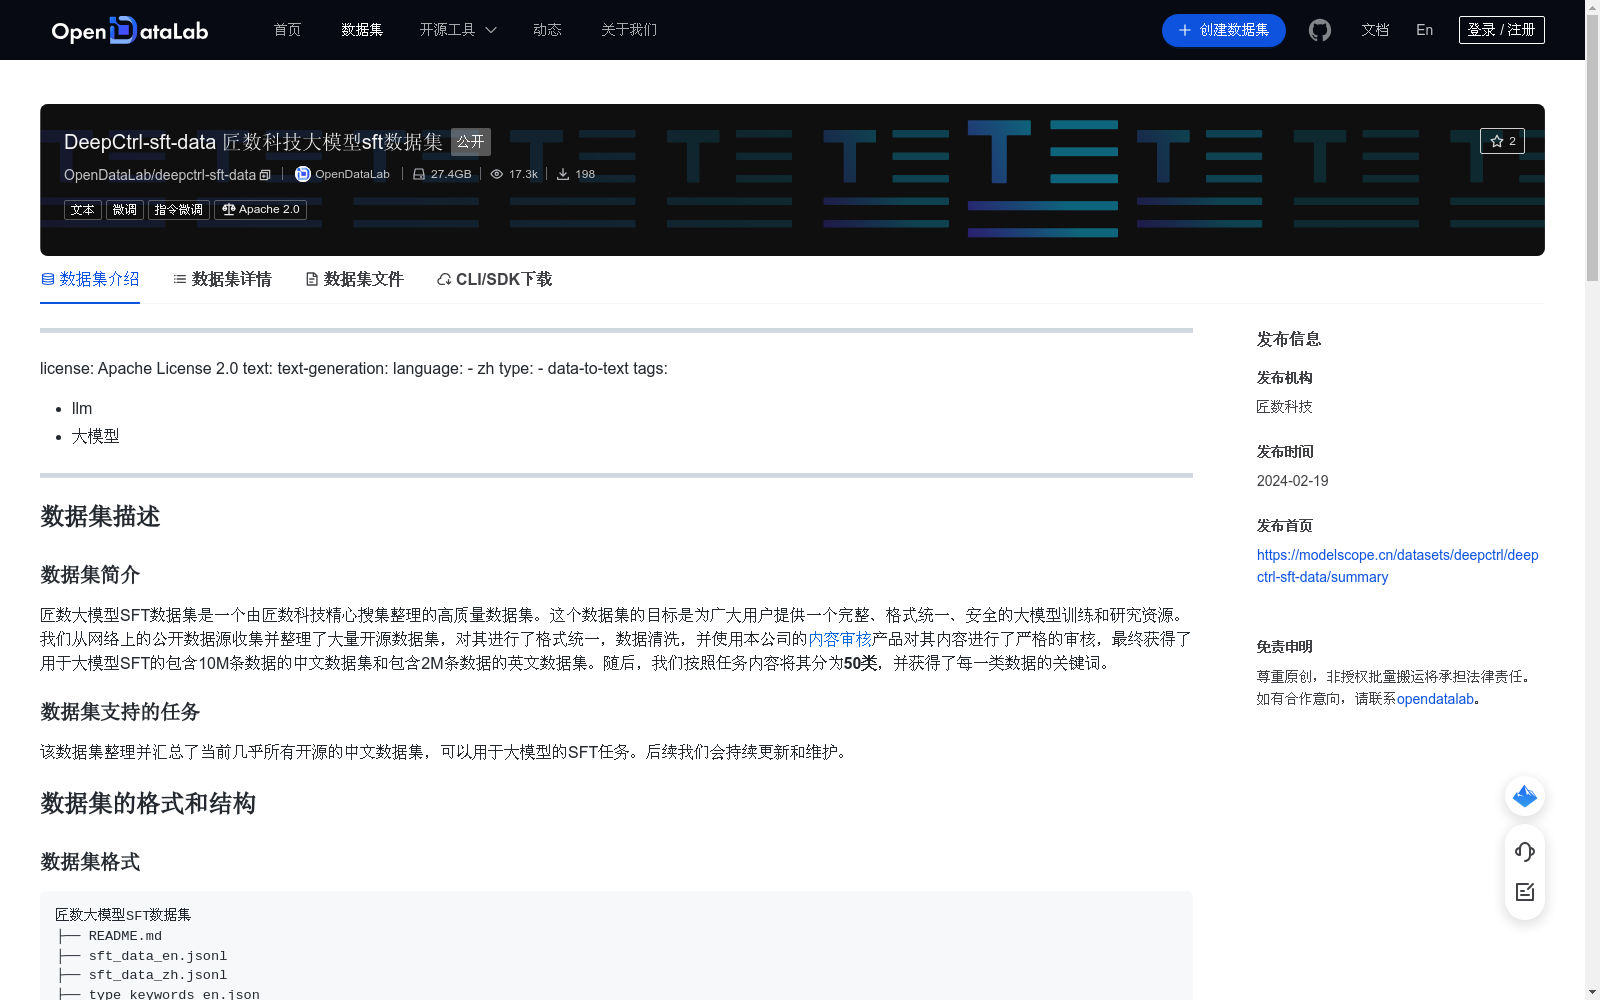Select the publish date 2024-02-19
Image resolution: width=1600 pixels, height=1000 pixels.
coord(1293,481)
